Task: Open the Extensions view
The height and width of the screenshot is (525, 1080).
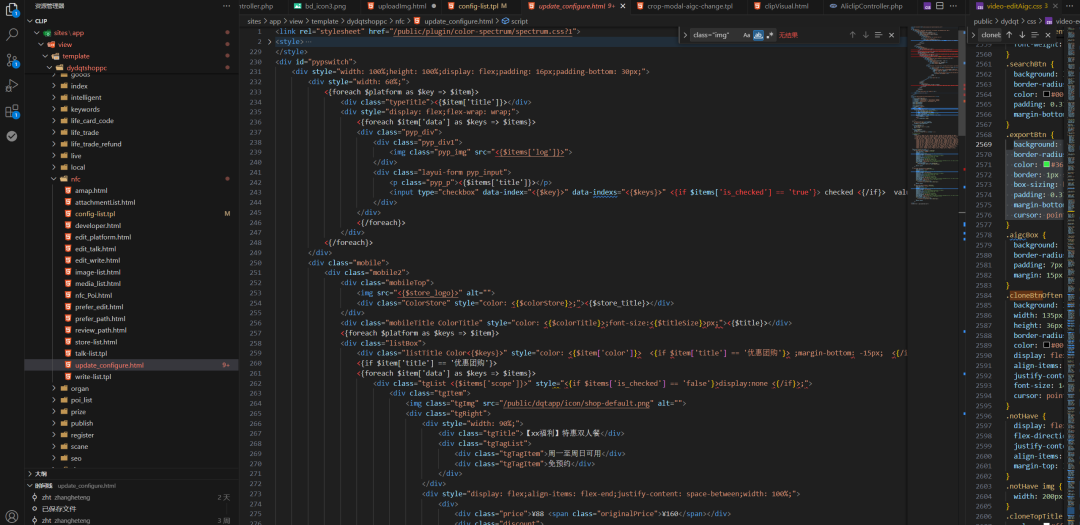Action: [x=12, y=111]
